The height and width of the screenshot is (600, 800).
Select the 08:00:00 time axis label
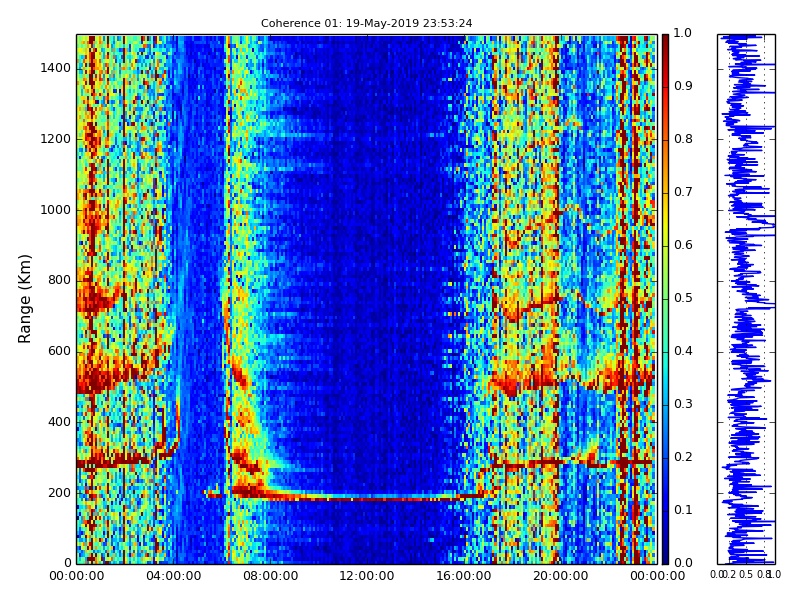coord(270,576)
